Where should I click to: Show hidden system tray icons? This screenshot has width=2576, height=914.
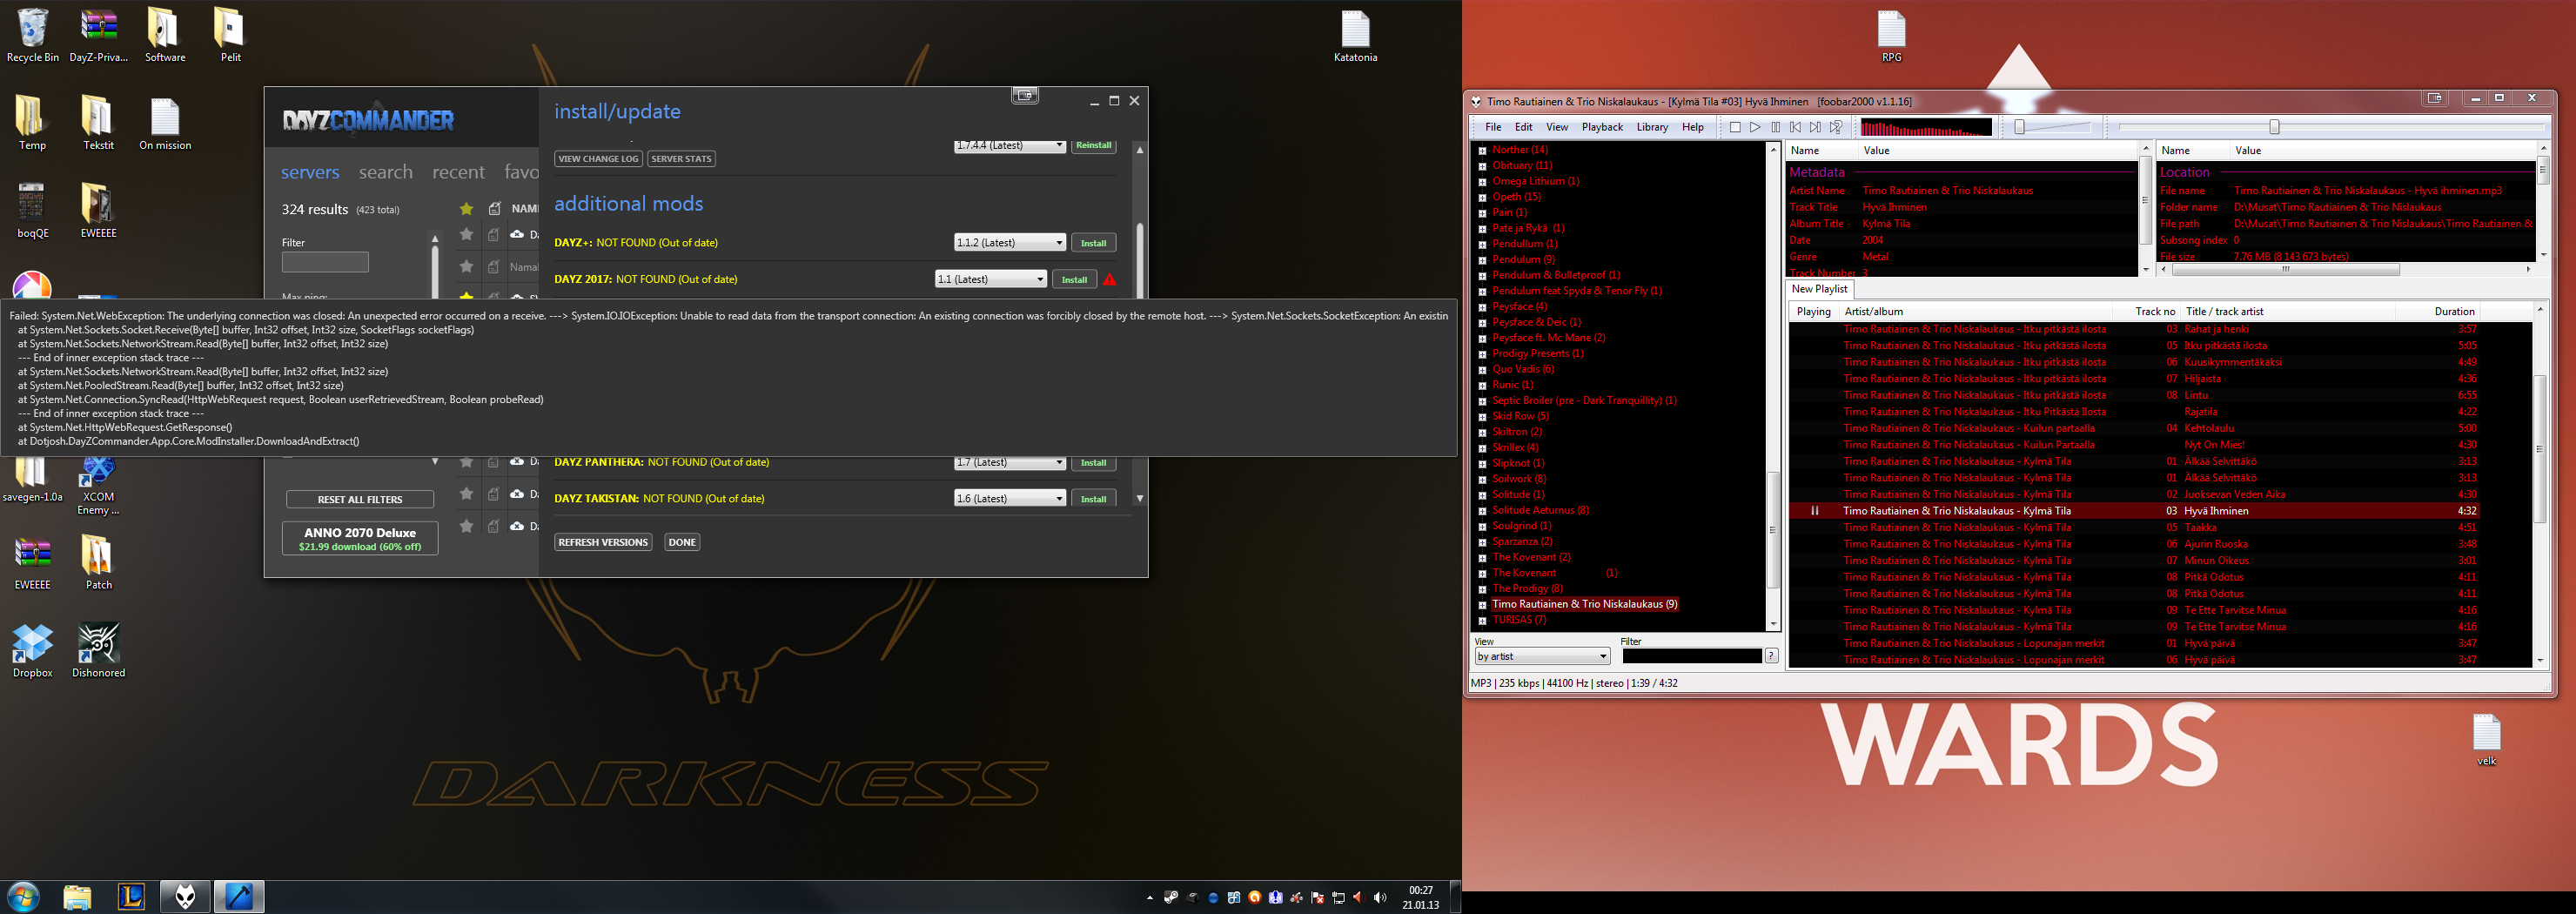(1149, 898)
